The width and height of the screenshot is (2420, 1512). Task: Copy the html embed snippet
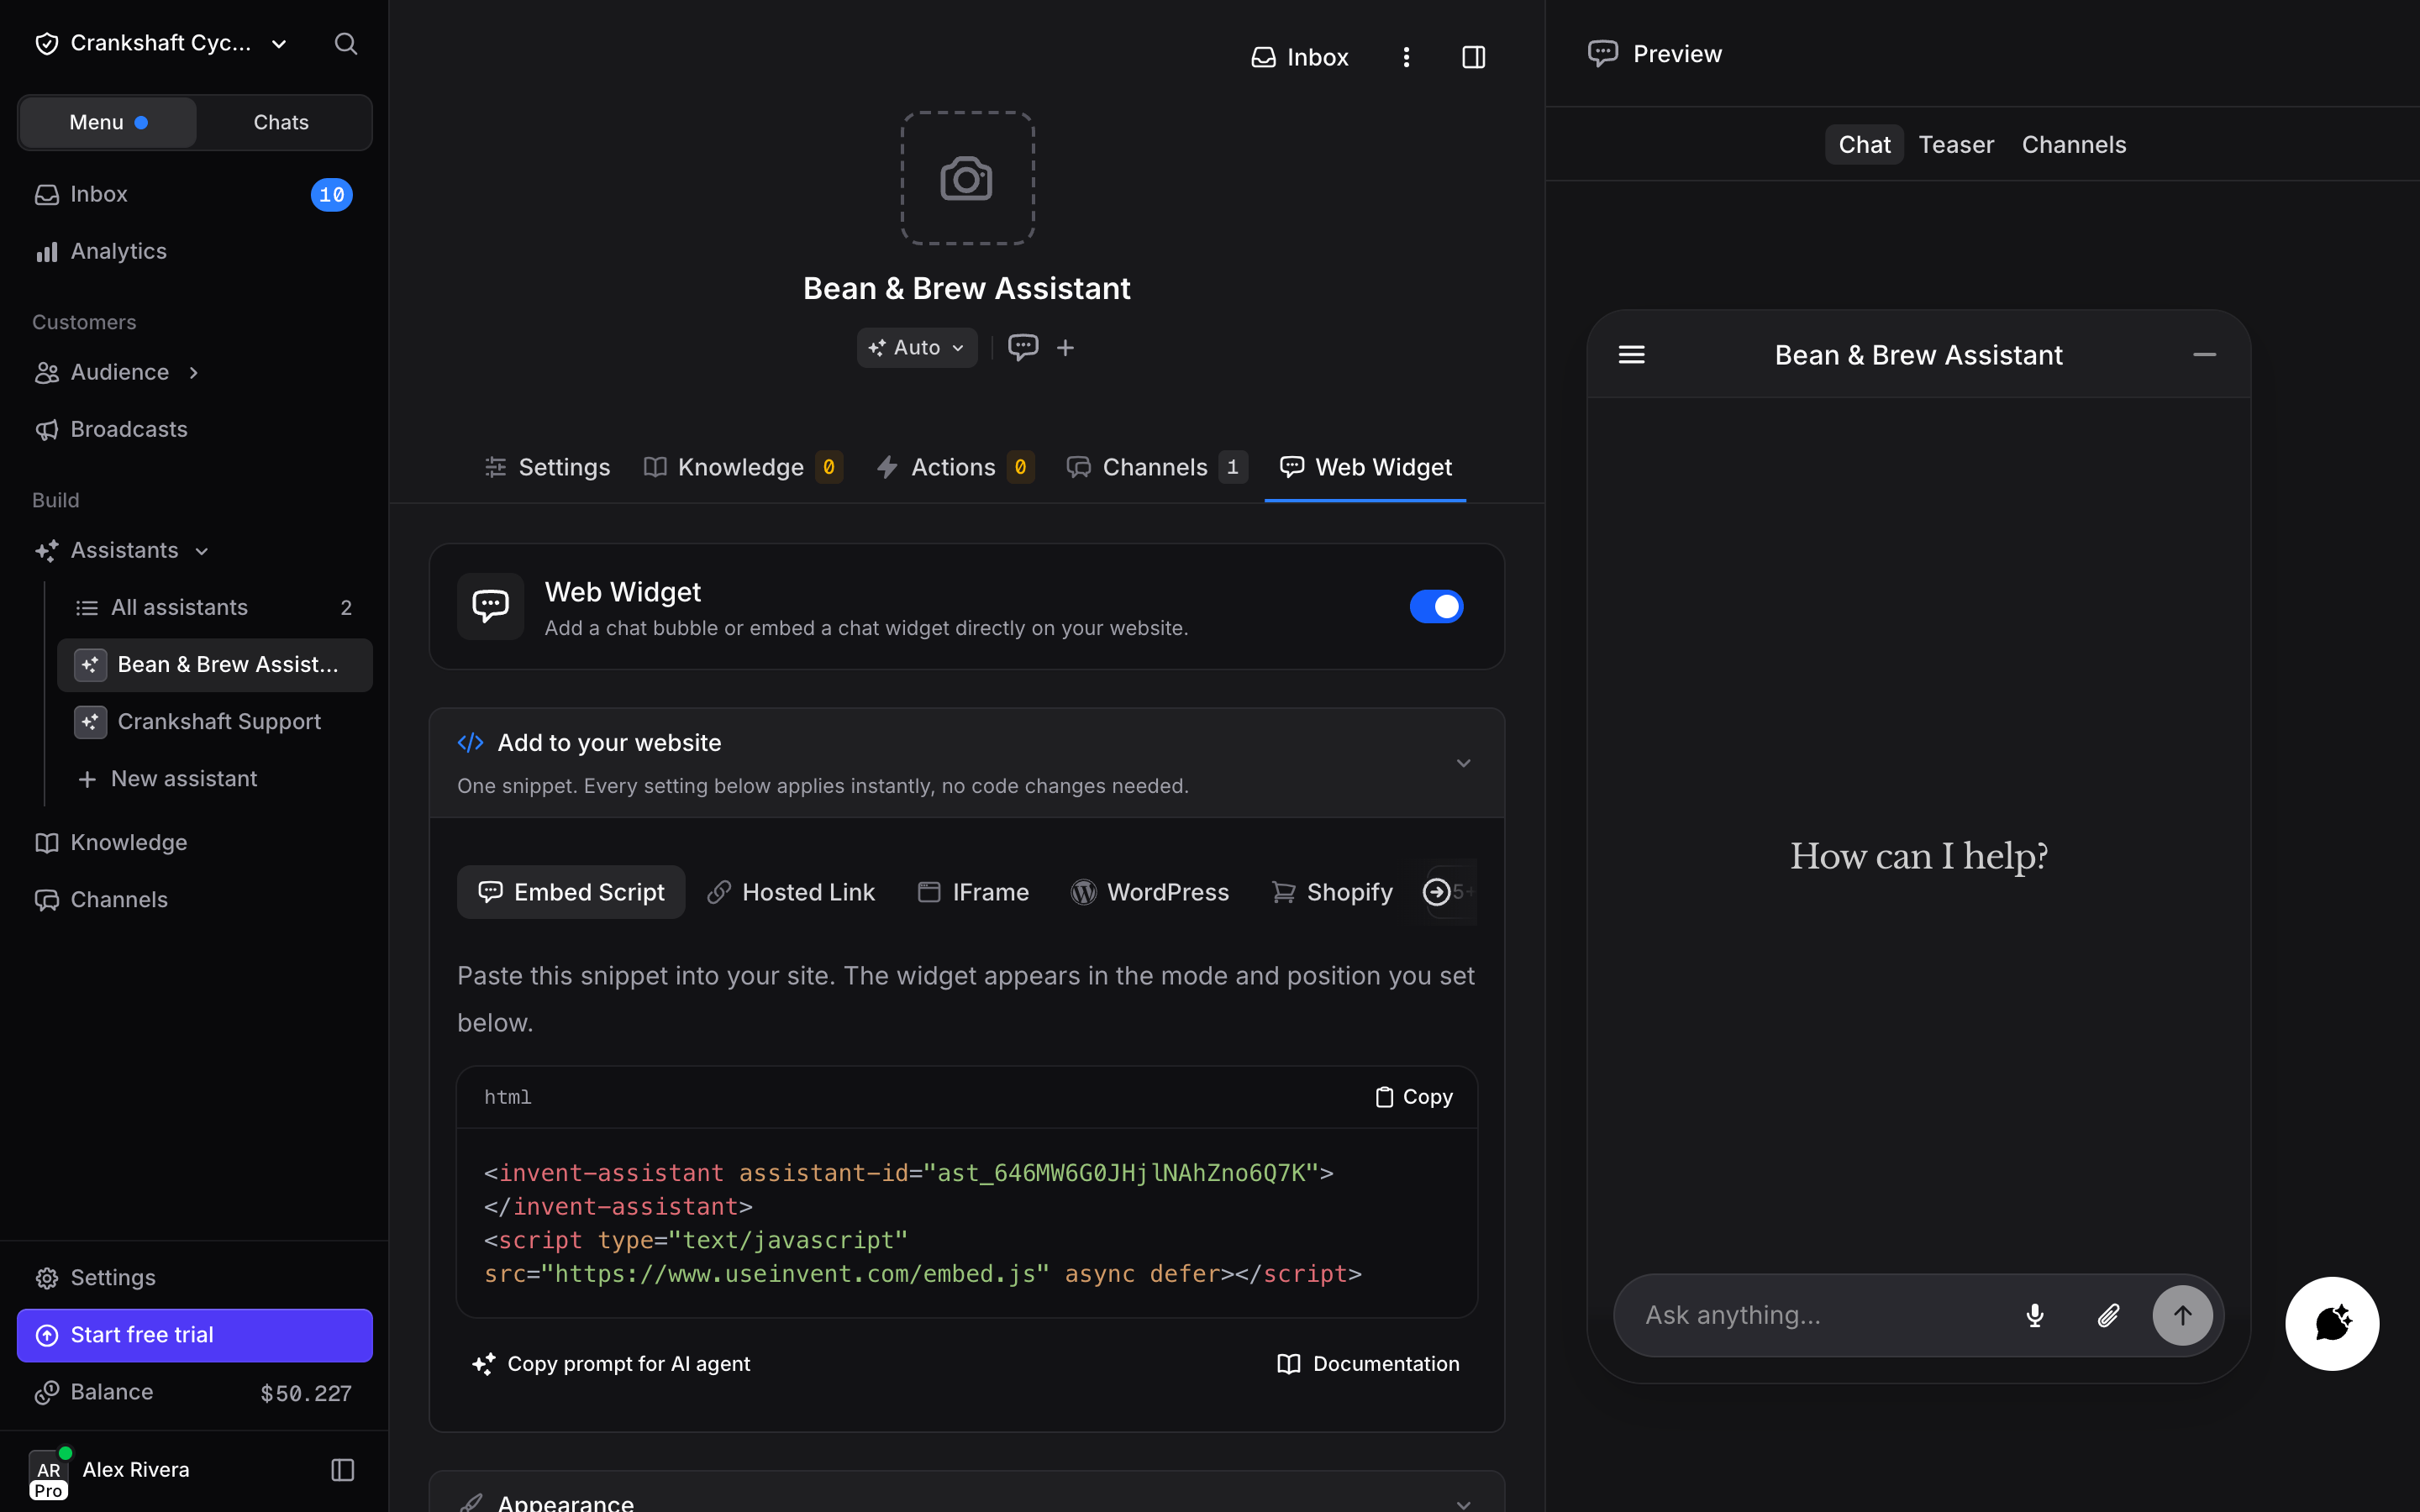pyautogui.click(x=1413, y=1097)
